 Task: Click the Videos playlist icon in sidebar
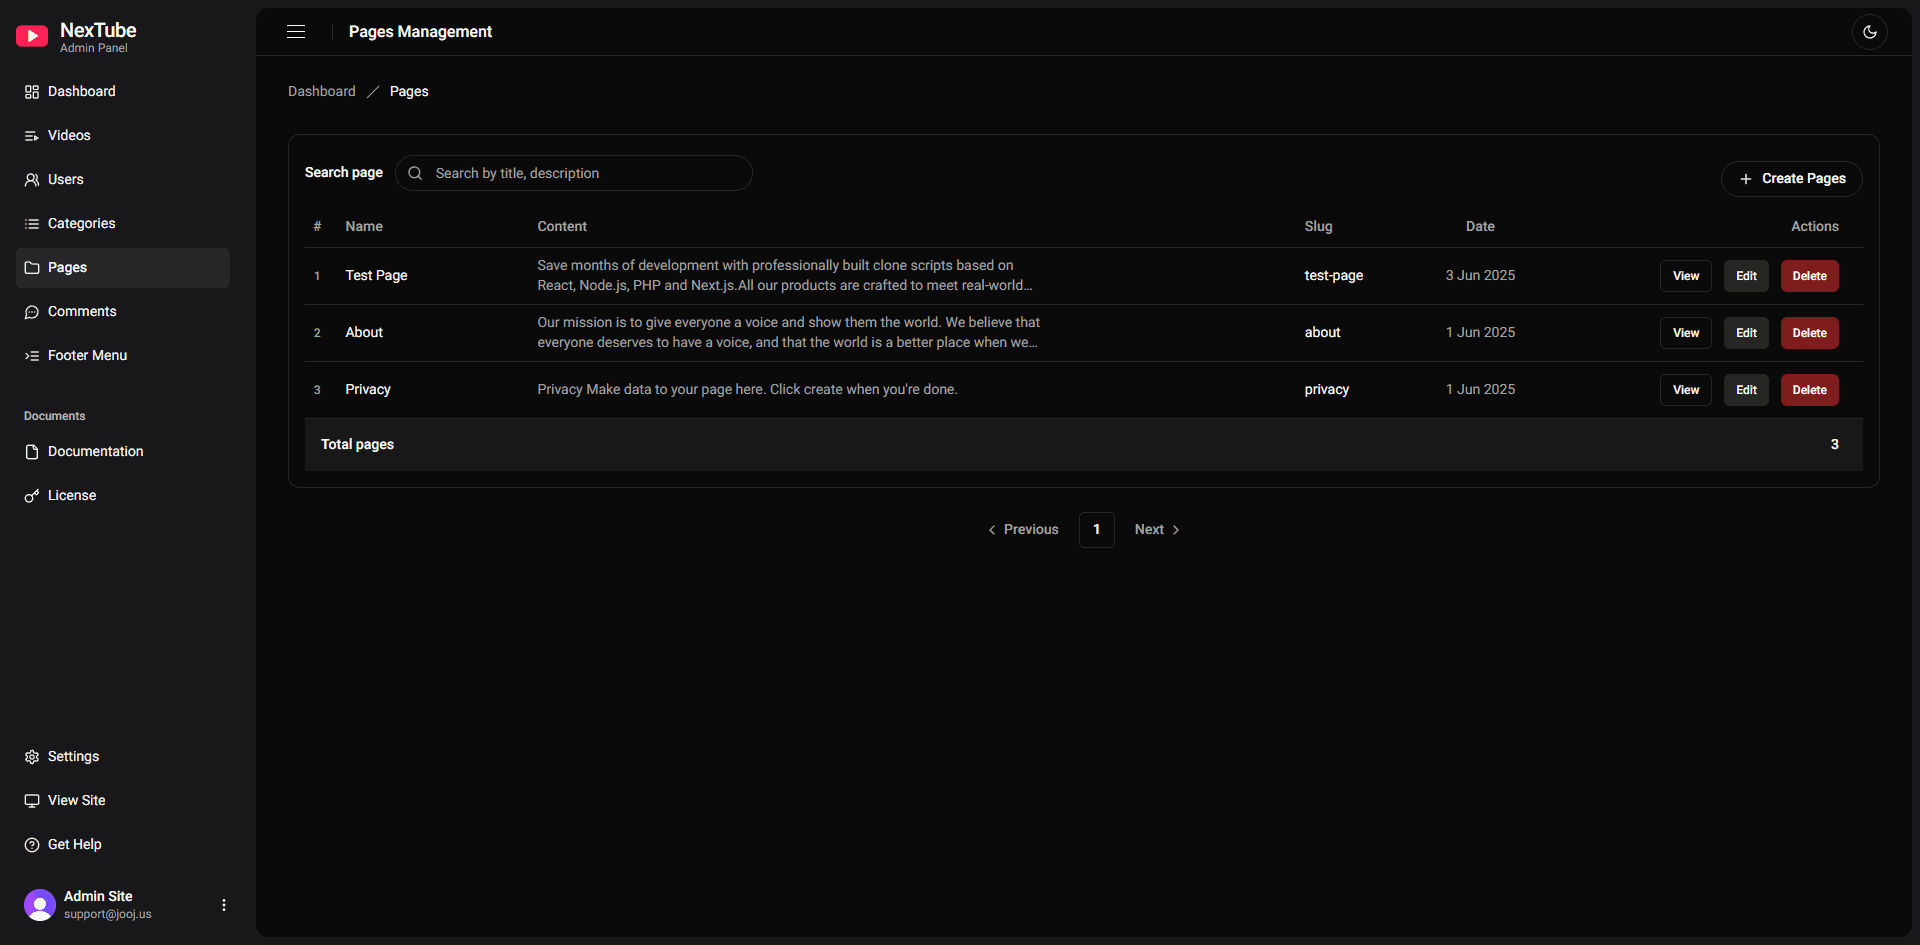click(x=32, y=136)
